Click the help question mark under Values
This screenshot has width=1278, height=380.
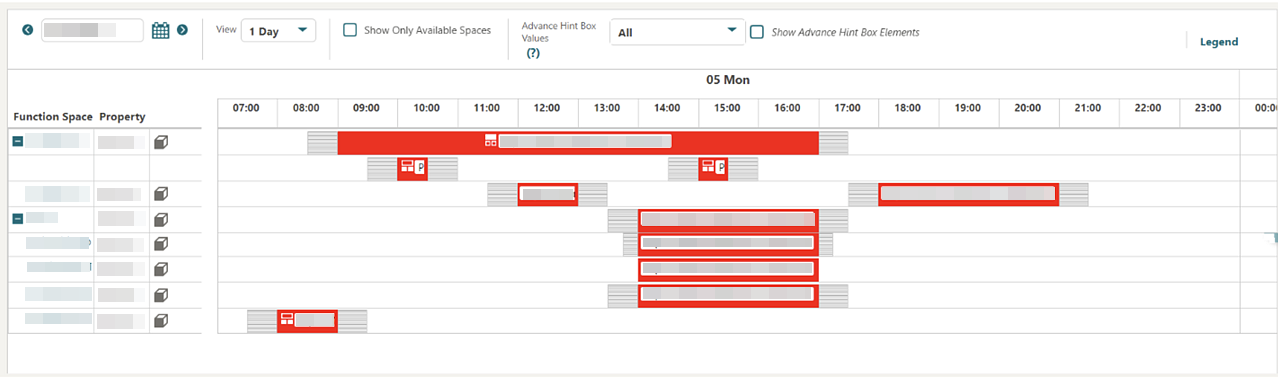[x=533, y=53]
